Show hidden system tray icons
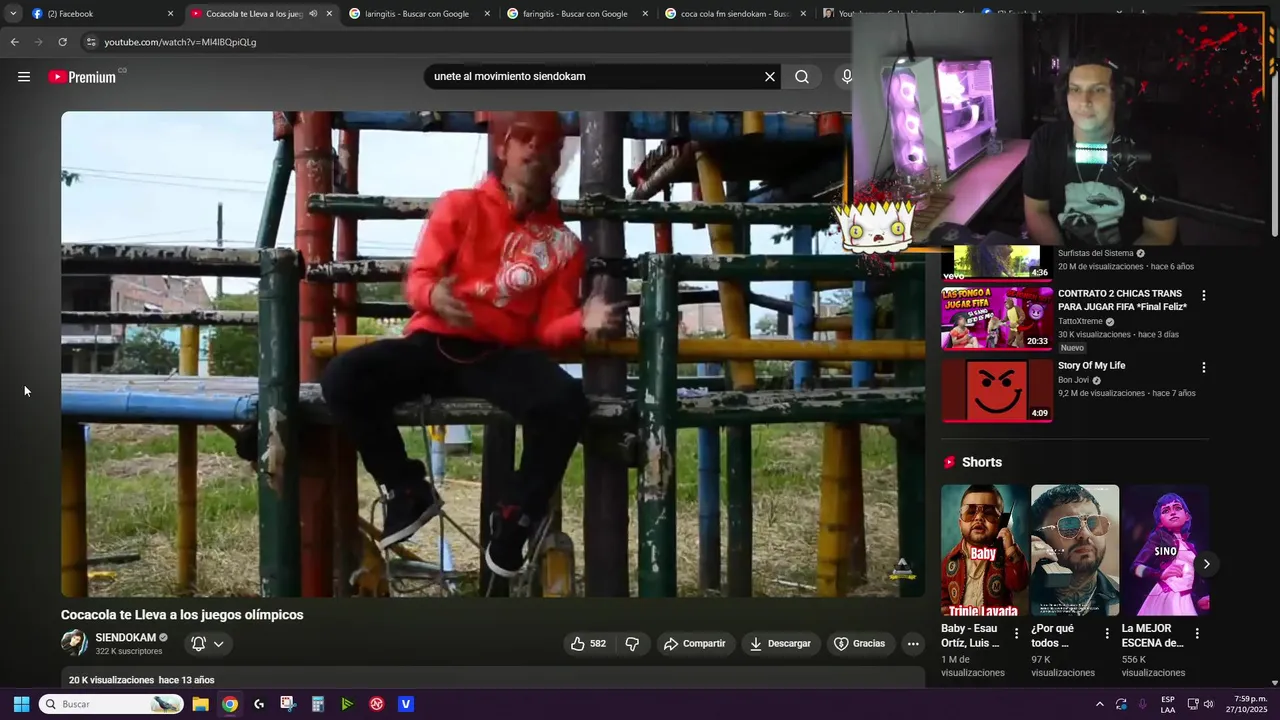The image size is (1280, 720). (x=1099, y=704)
